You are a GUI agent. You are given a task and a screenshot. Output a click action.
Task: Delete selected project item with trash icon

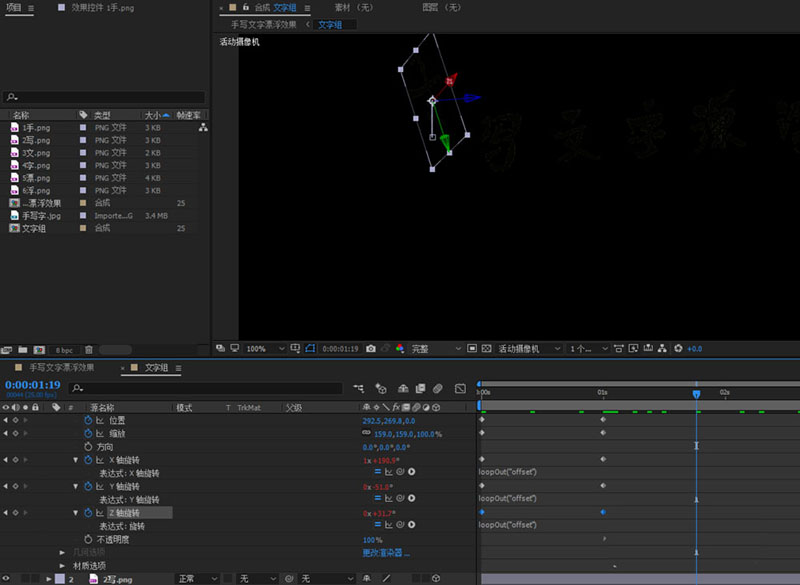(x=89, y=350)
